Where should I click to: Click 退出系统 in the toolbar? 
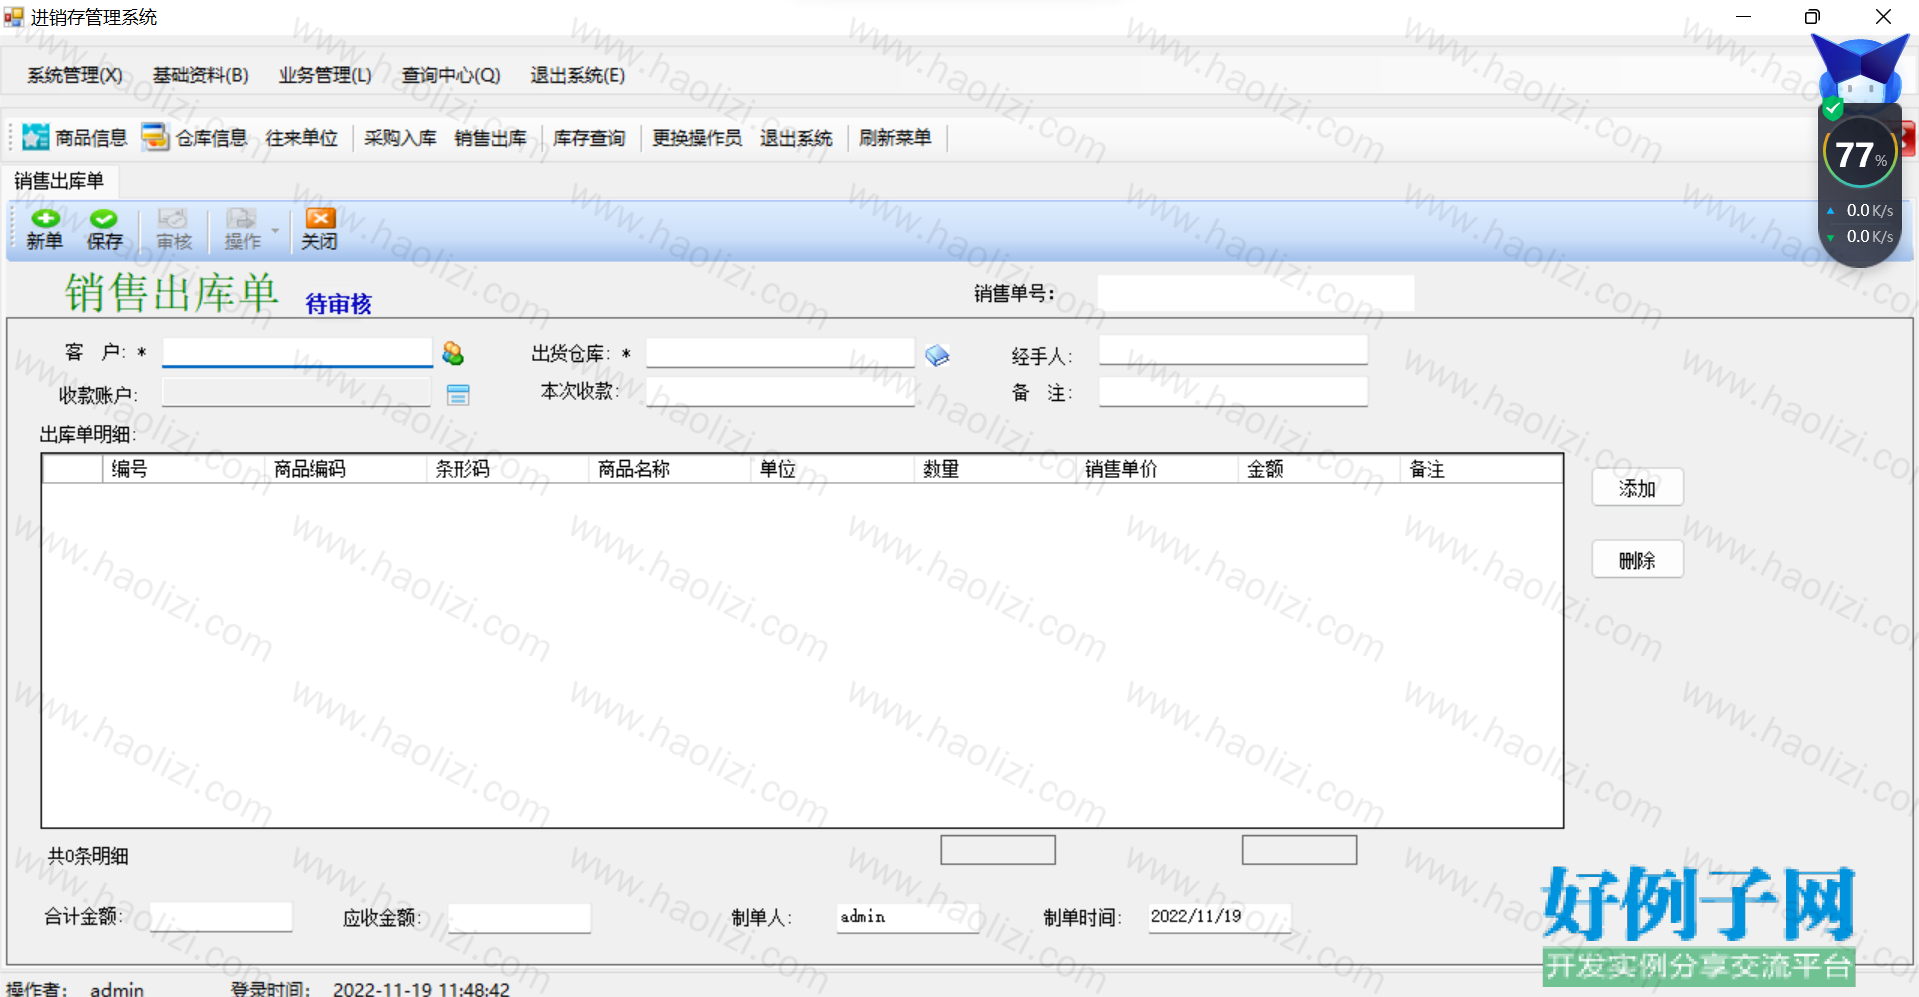[796, 138]
